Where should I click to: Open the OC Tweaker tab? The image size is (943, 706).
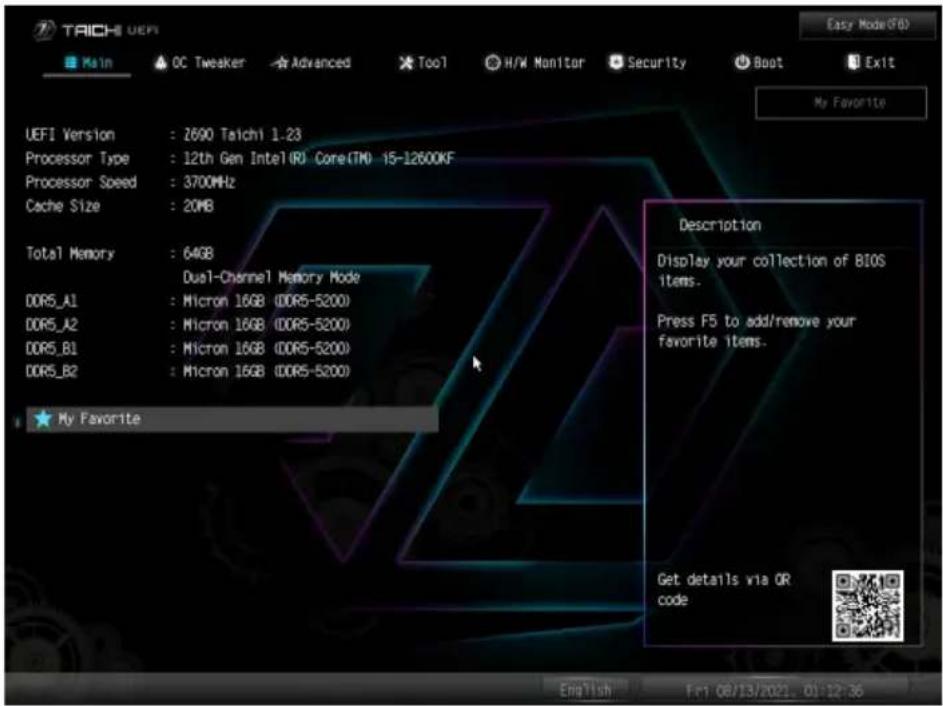200,63
